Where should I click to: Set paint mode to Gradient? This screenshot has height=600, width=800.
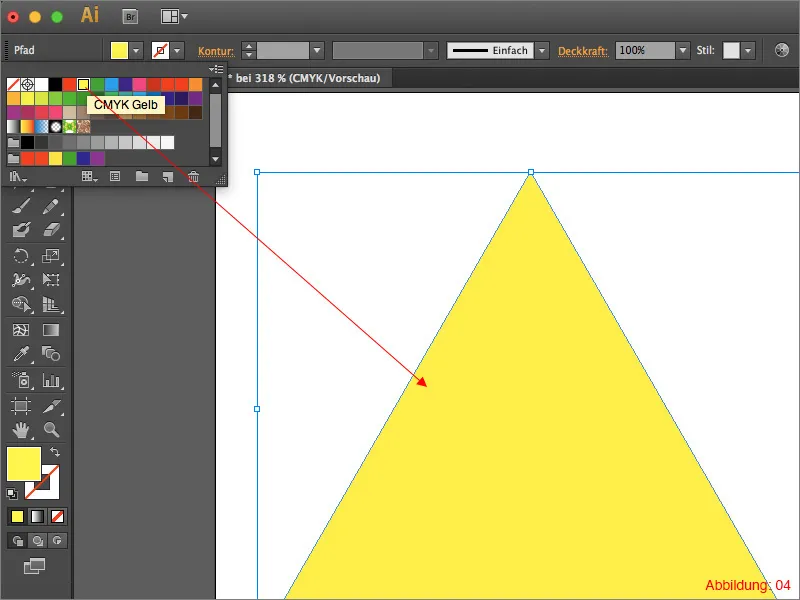click(37, 517)
